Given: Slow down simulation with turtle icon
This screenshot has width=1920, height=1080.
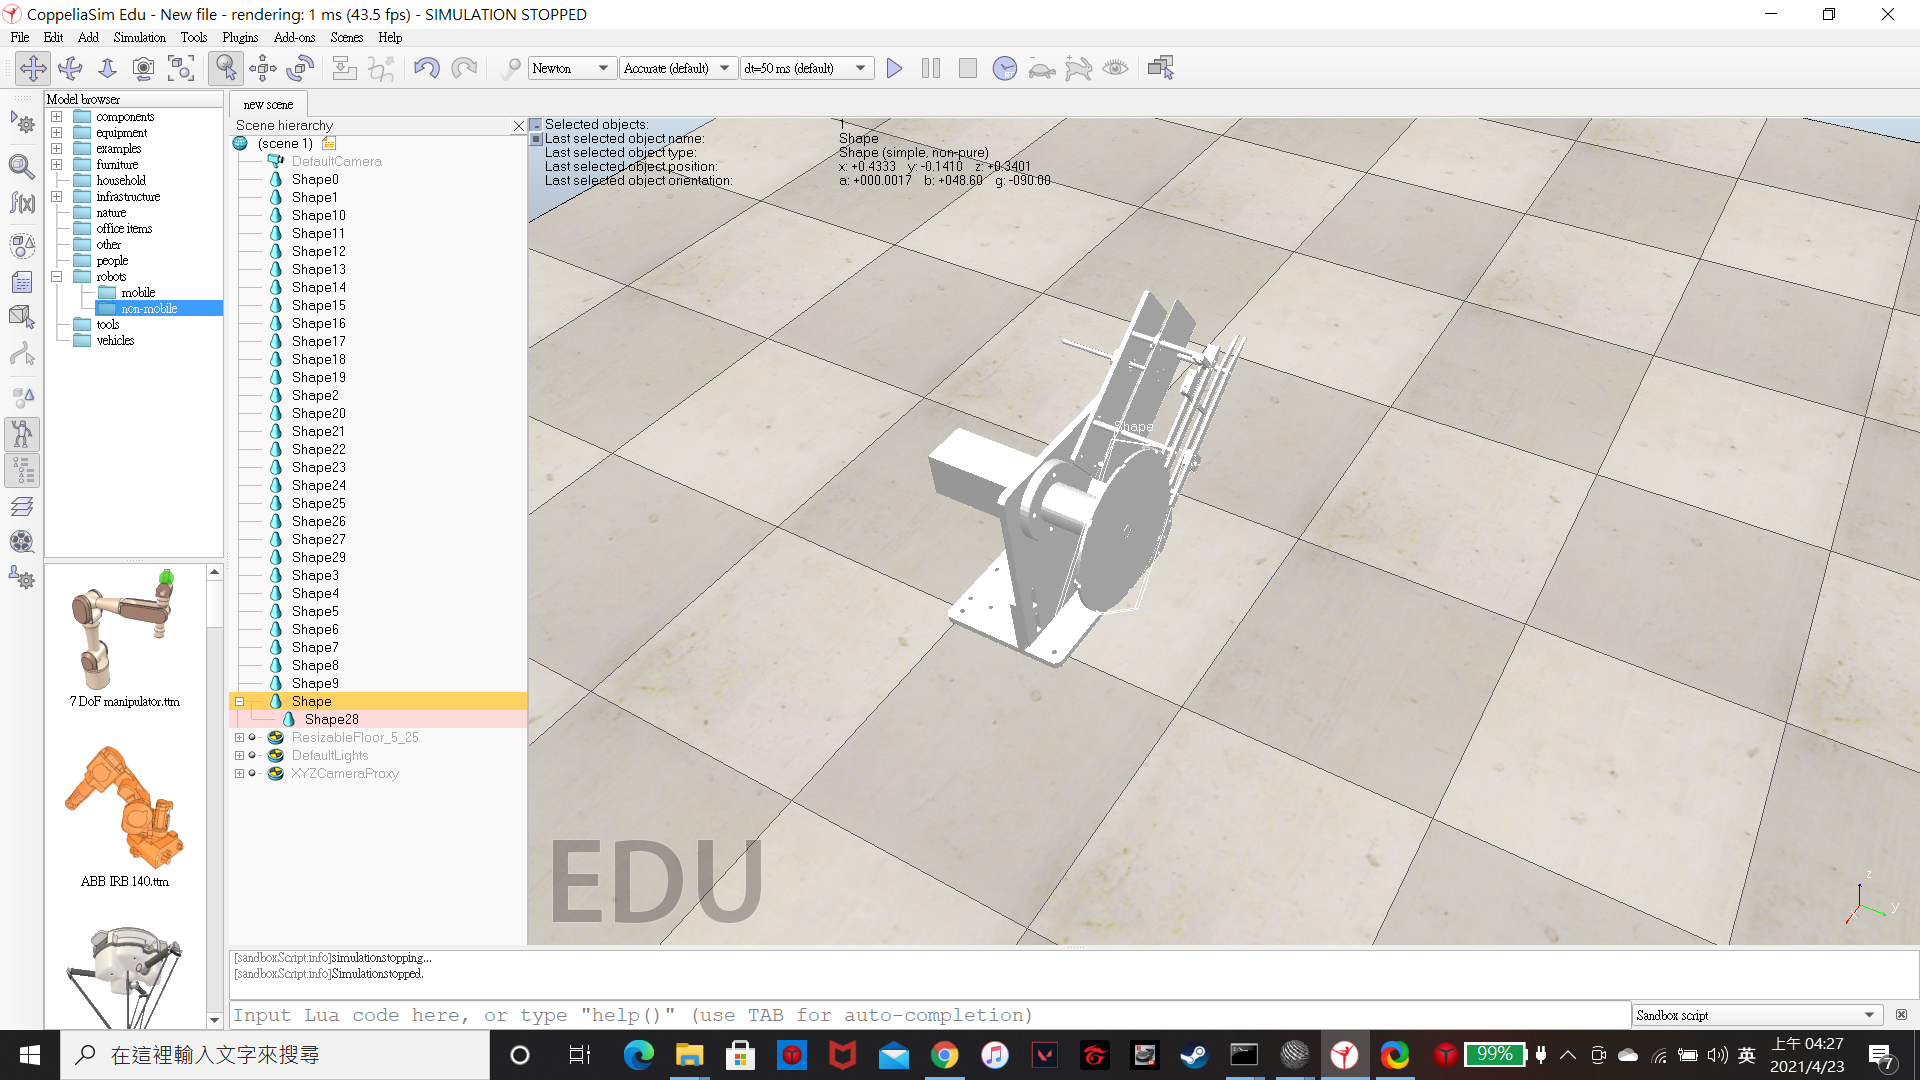Looking at the screenshot, I should [1042, 68].
